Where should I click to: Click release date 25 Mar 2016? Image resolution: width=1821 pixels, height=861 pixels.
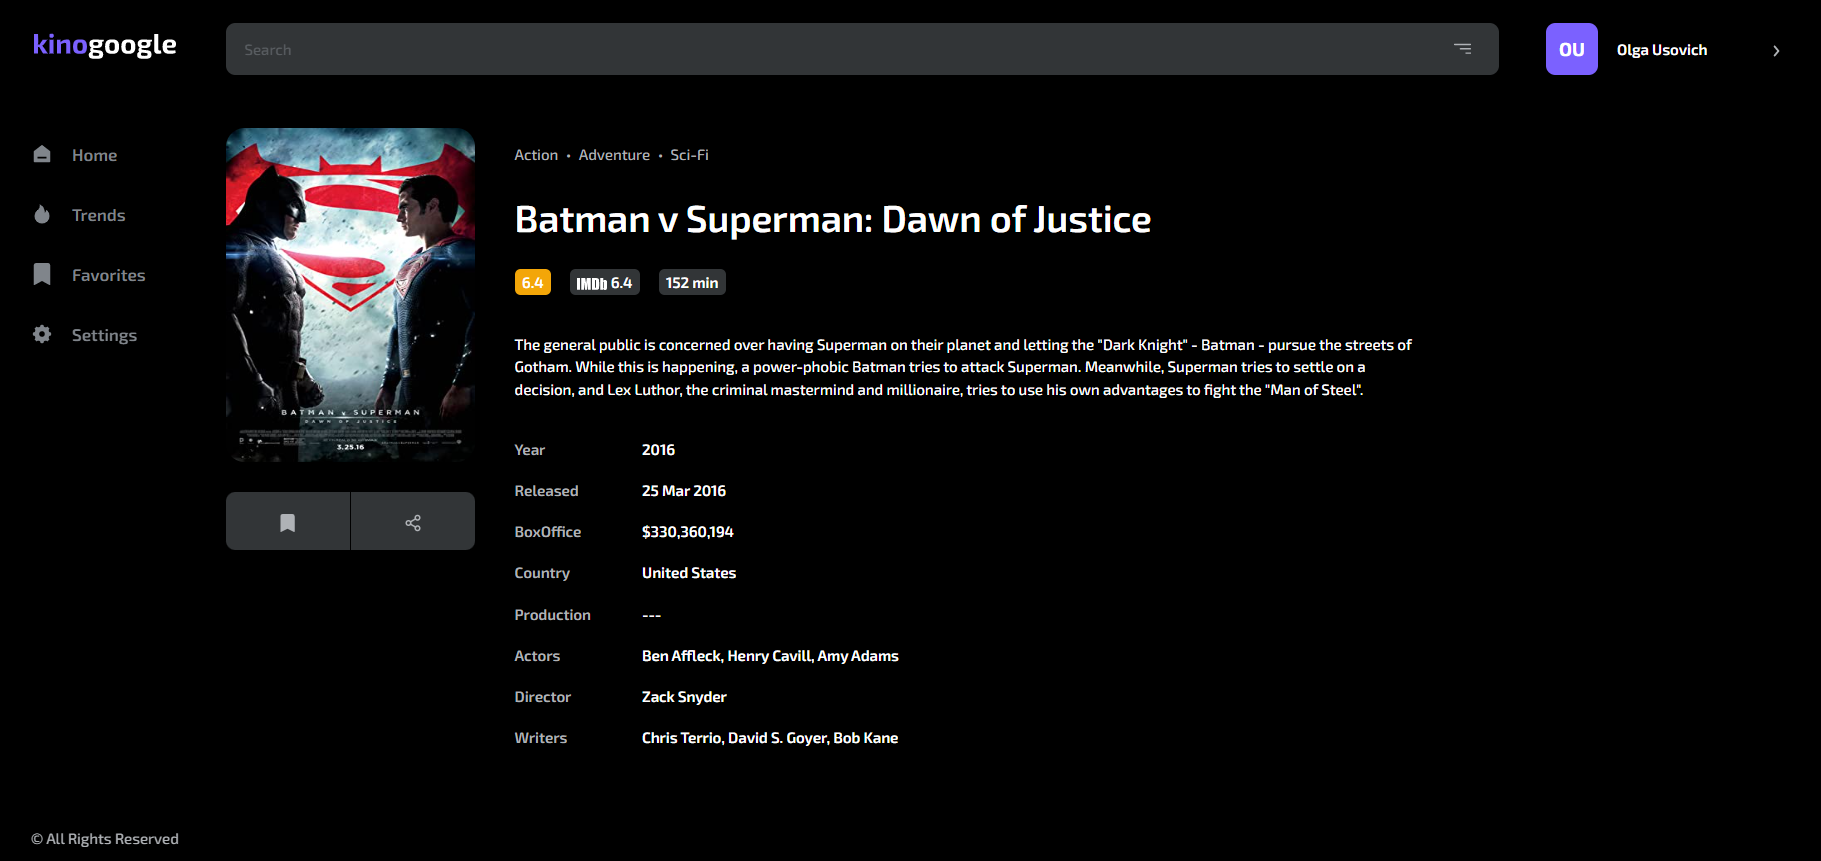pyautogui.click(x=684, y=491)
